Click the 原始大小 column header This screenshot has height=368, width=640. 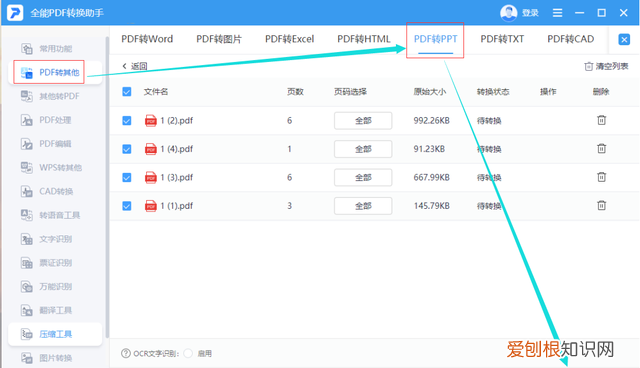[429, 91]
